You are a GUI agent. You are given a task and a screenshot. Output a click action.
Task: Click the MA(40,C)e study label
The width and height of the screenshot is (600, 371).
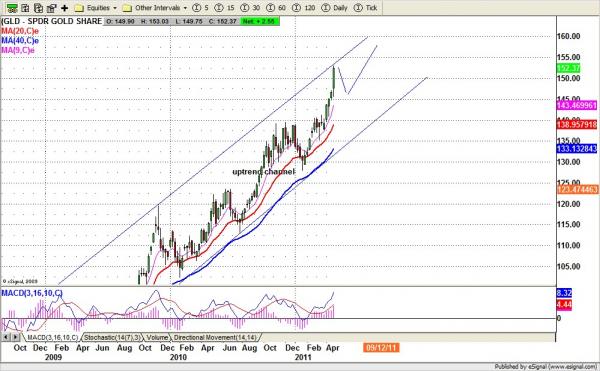(20, 41)
